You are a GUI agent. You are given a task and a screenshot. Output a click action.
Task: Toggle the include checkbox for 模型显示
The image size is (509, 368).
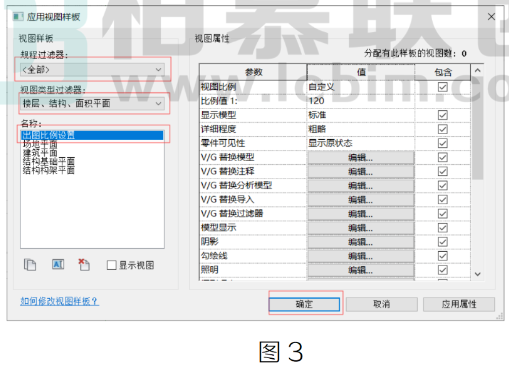click(443, 228)
